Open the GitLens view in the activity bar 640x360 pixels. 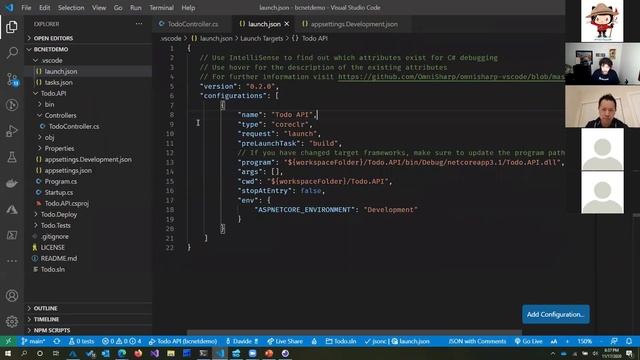click(12, 105)
